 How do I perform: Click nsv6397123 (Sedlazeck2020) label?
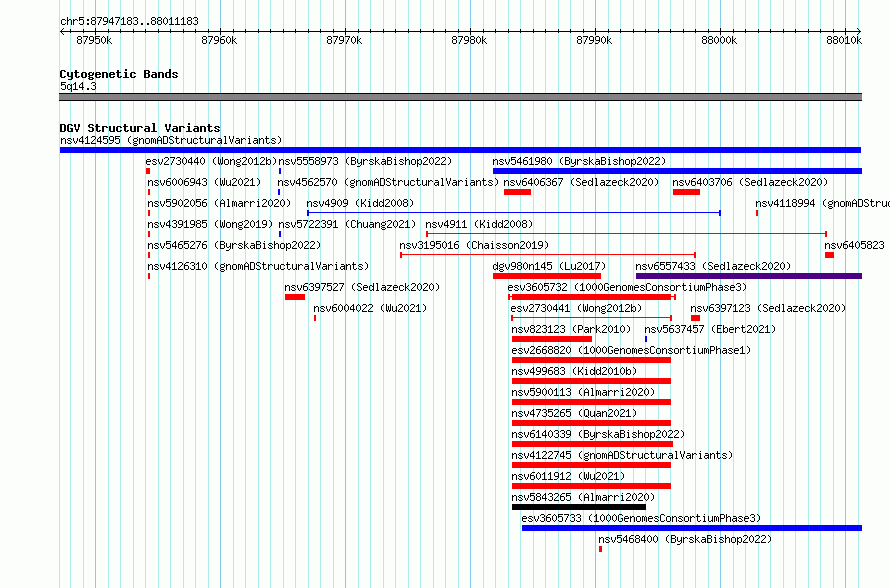[768, 308]
